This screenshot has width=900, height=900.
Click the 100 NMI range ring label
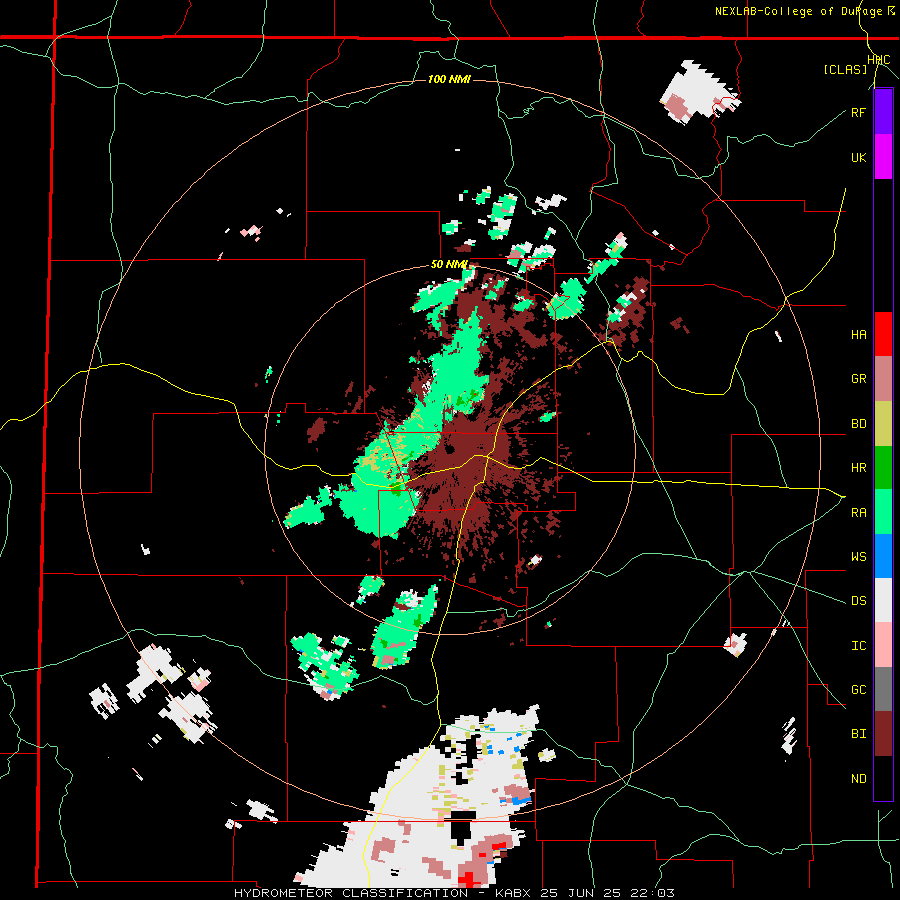coord(449,79)
